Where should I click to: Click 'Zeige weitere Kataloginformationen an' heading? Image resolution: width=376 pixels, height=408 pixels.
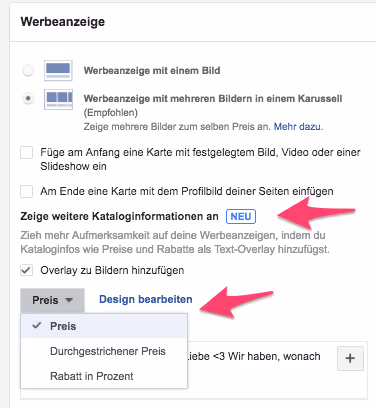coord(119,216)
